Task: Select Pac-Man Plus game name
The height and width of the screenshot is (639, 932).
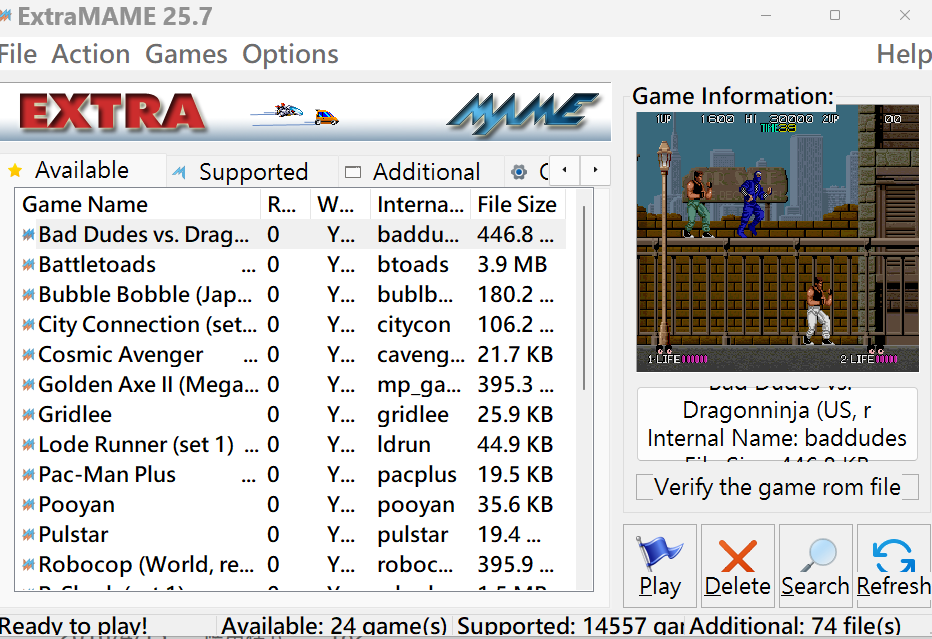Action: [107, 474]
